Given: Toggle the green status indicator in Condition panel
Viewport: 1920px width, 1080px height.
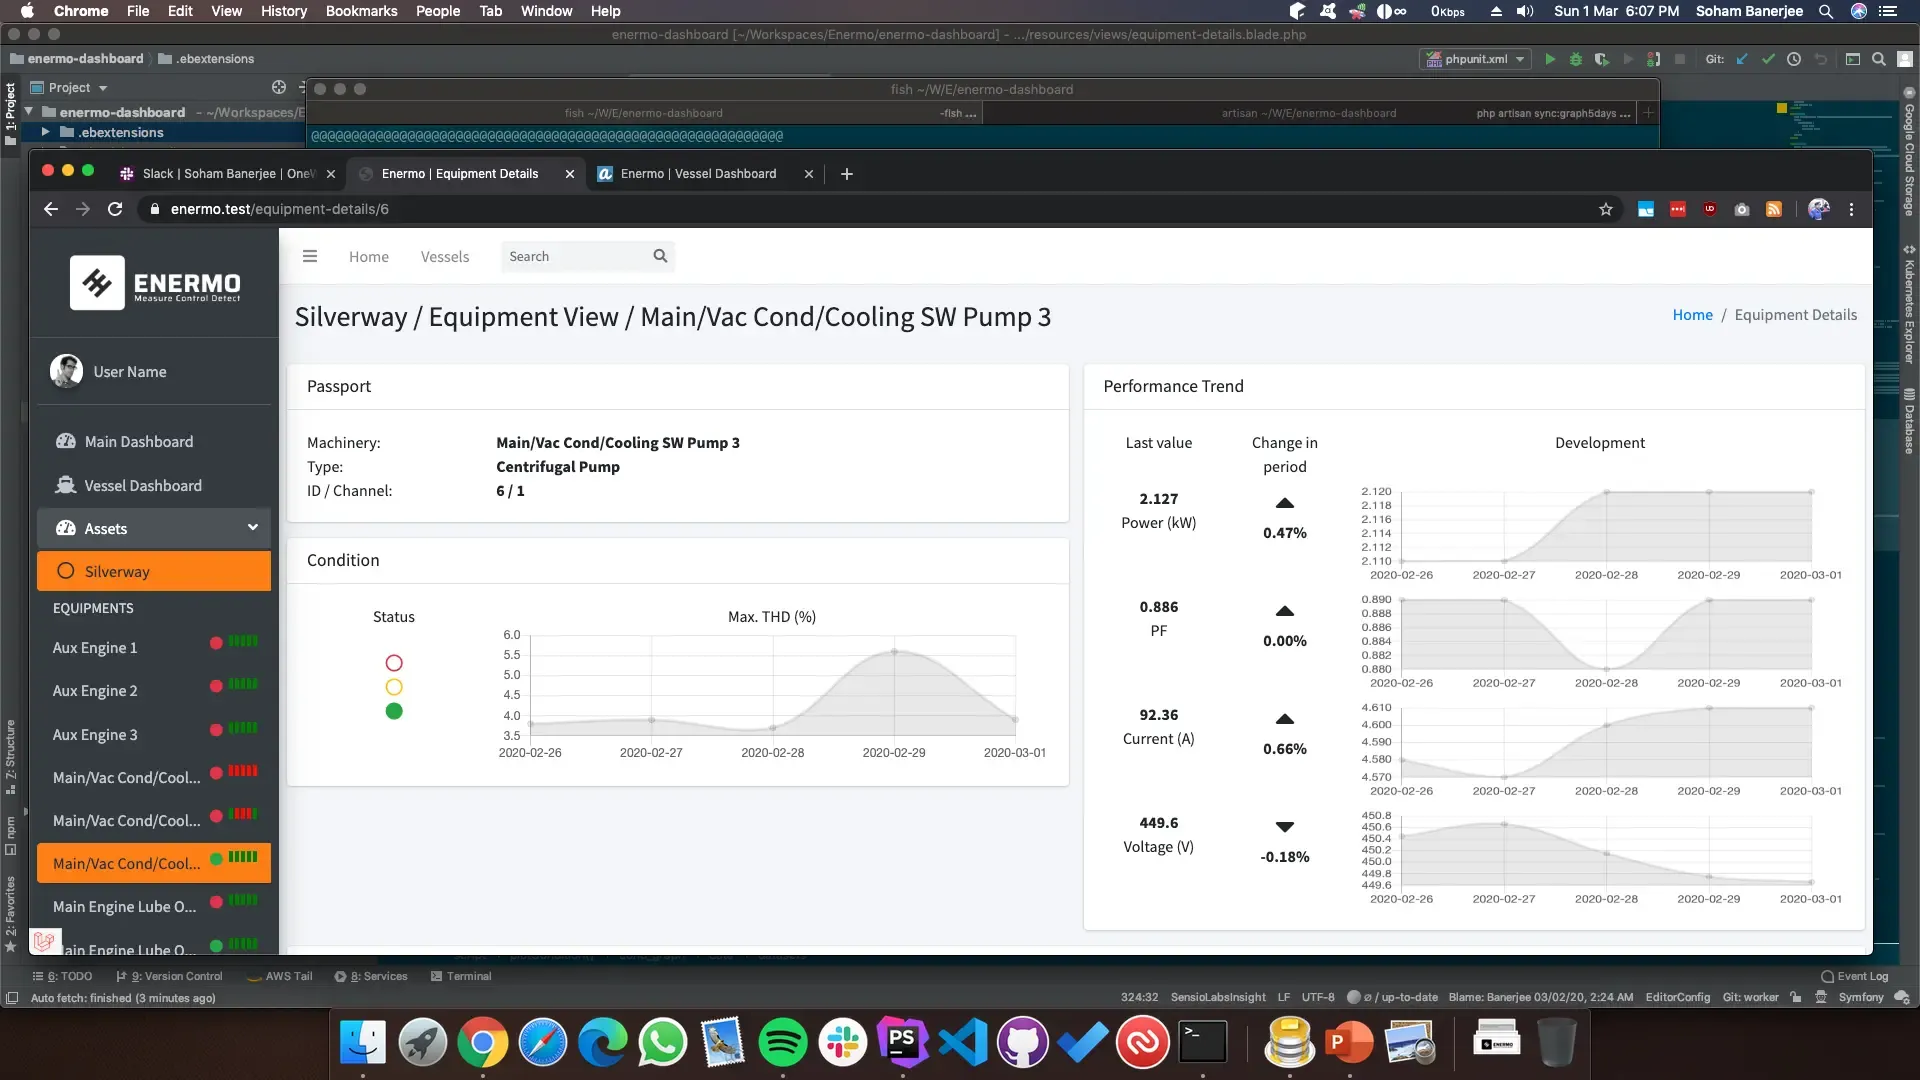Looking at the screenshot, I should click(x=394, y=711).
